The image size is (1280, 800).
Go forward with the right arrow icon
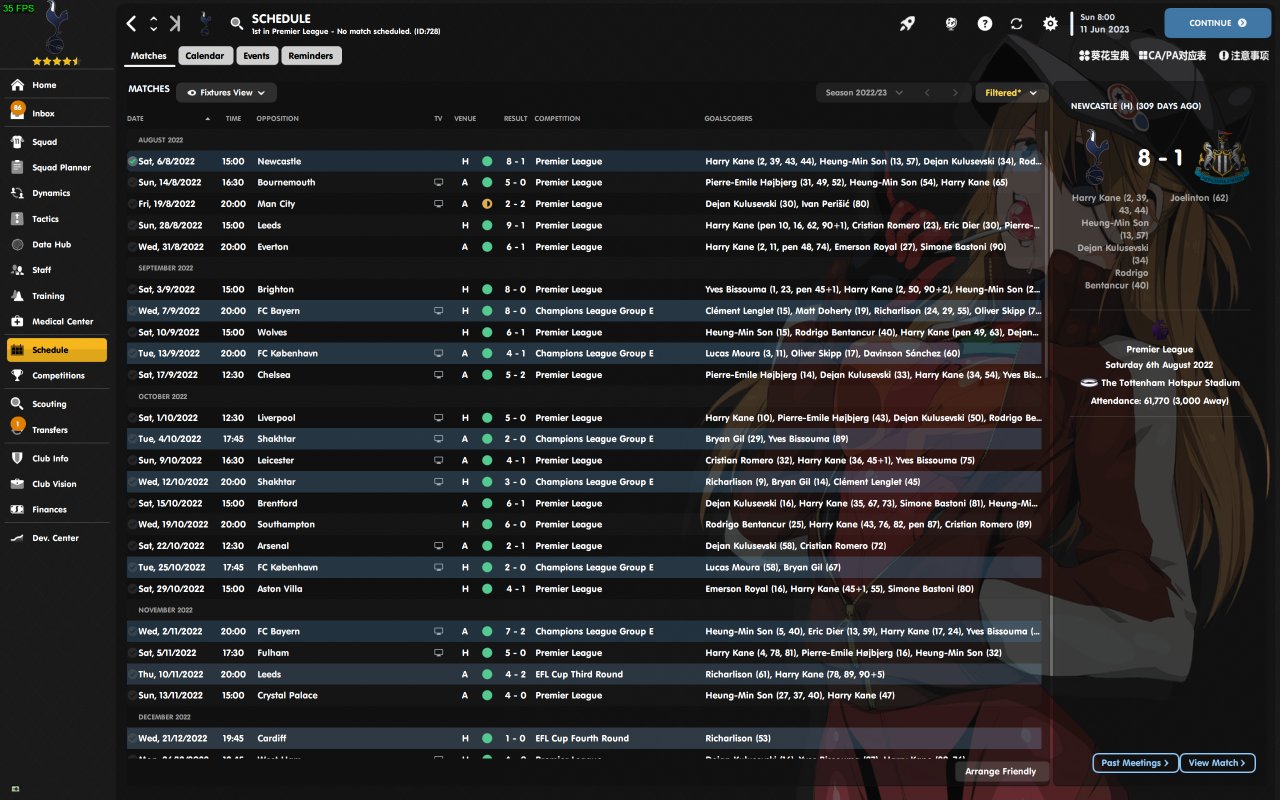175,23
